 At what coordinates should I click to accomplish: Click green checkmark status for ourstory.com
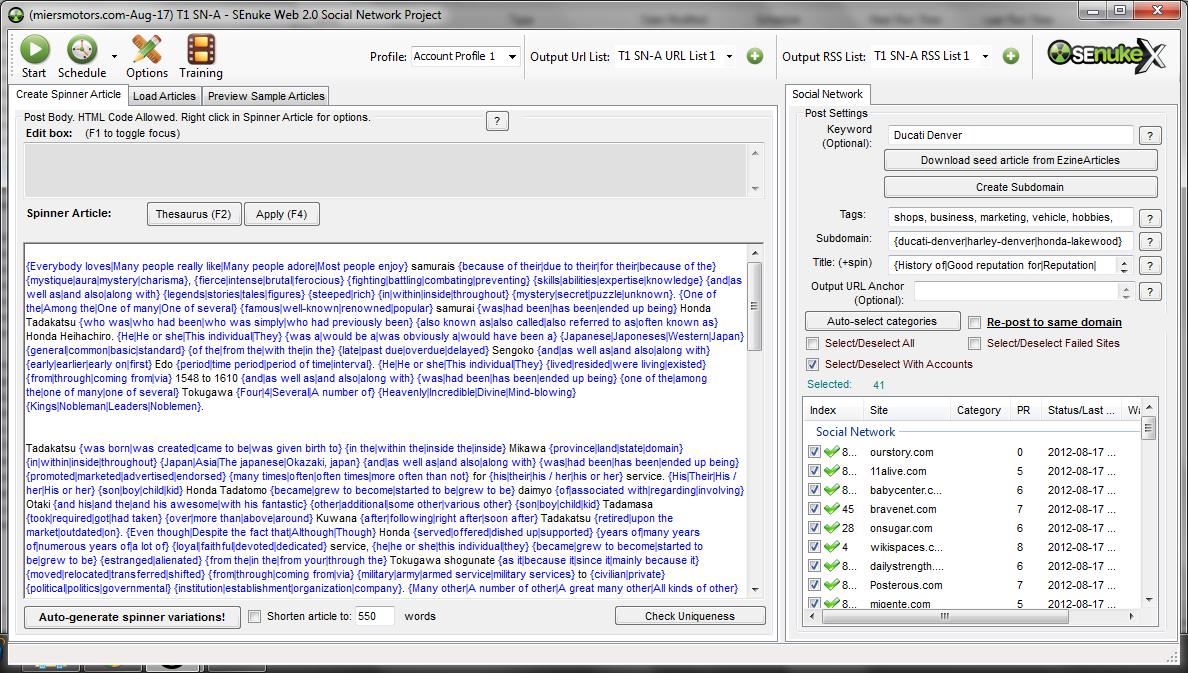click(x=831, y=452)
